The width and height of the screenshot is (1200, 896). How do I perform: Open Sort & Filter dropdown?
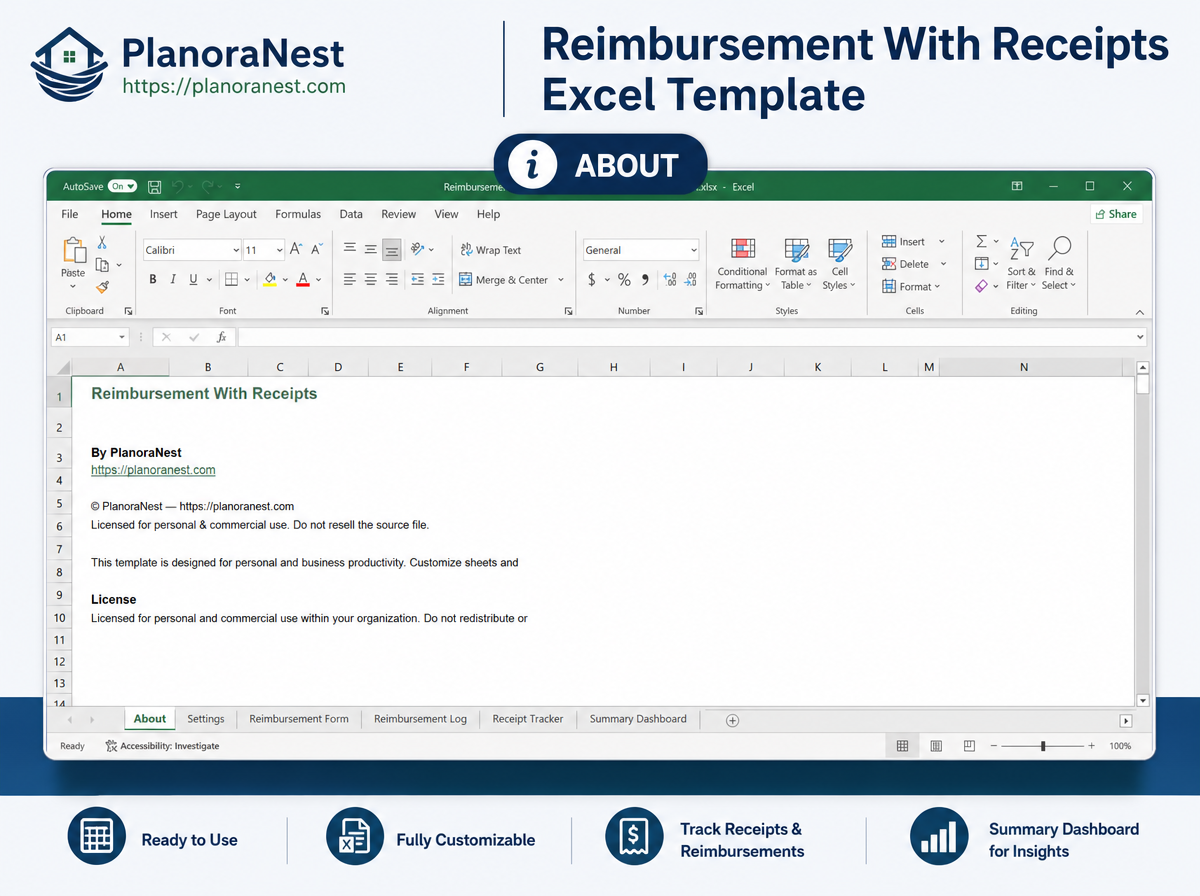coord(1022,264)
